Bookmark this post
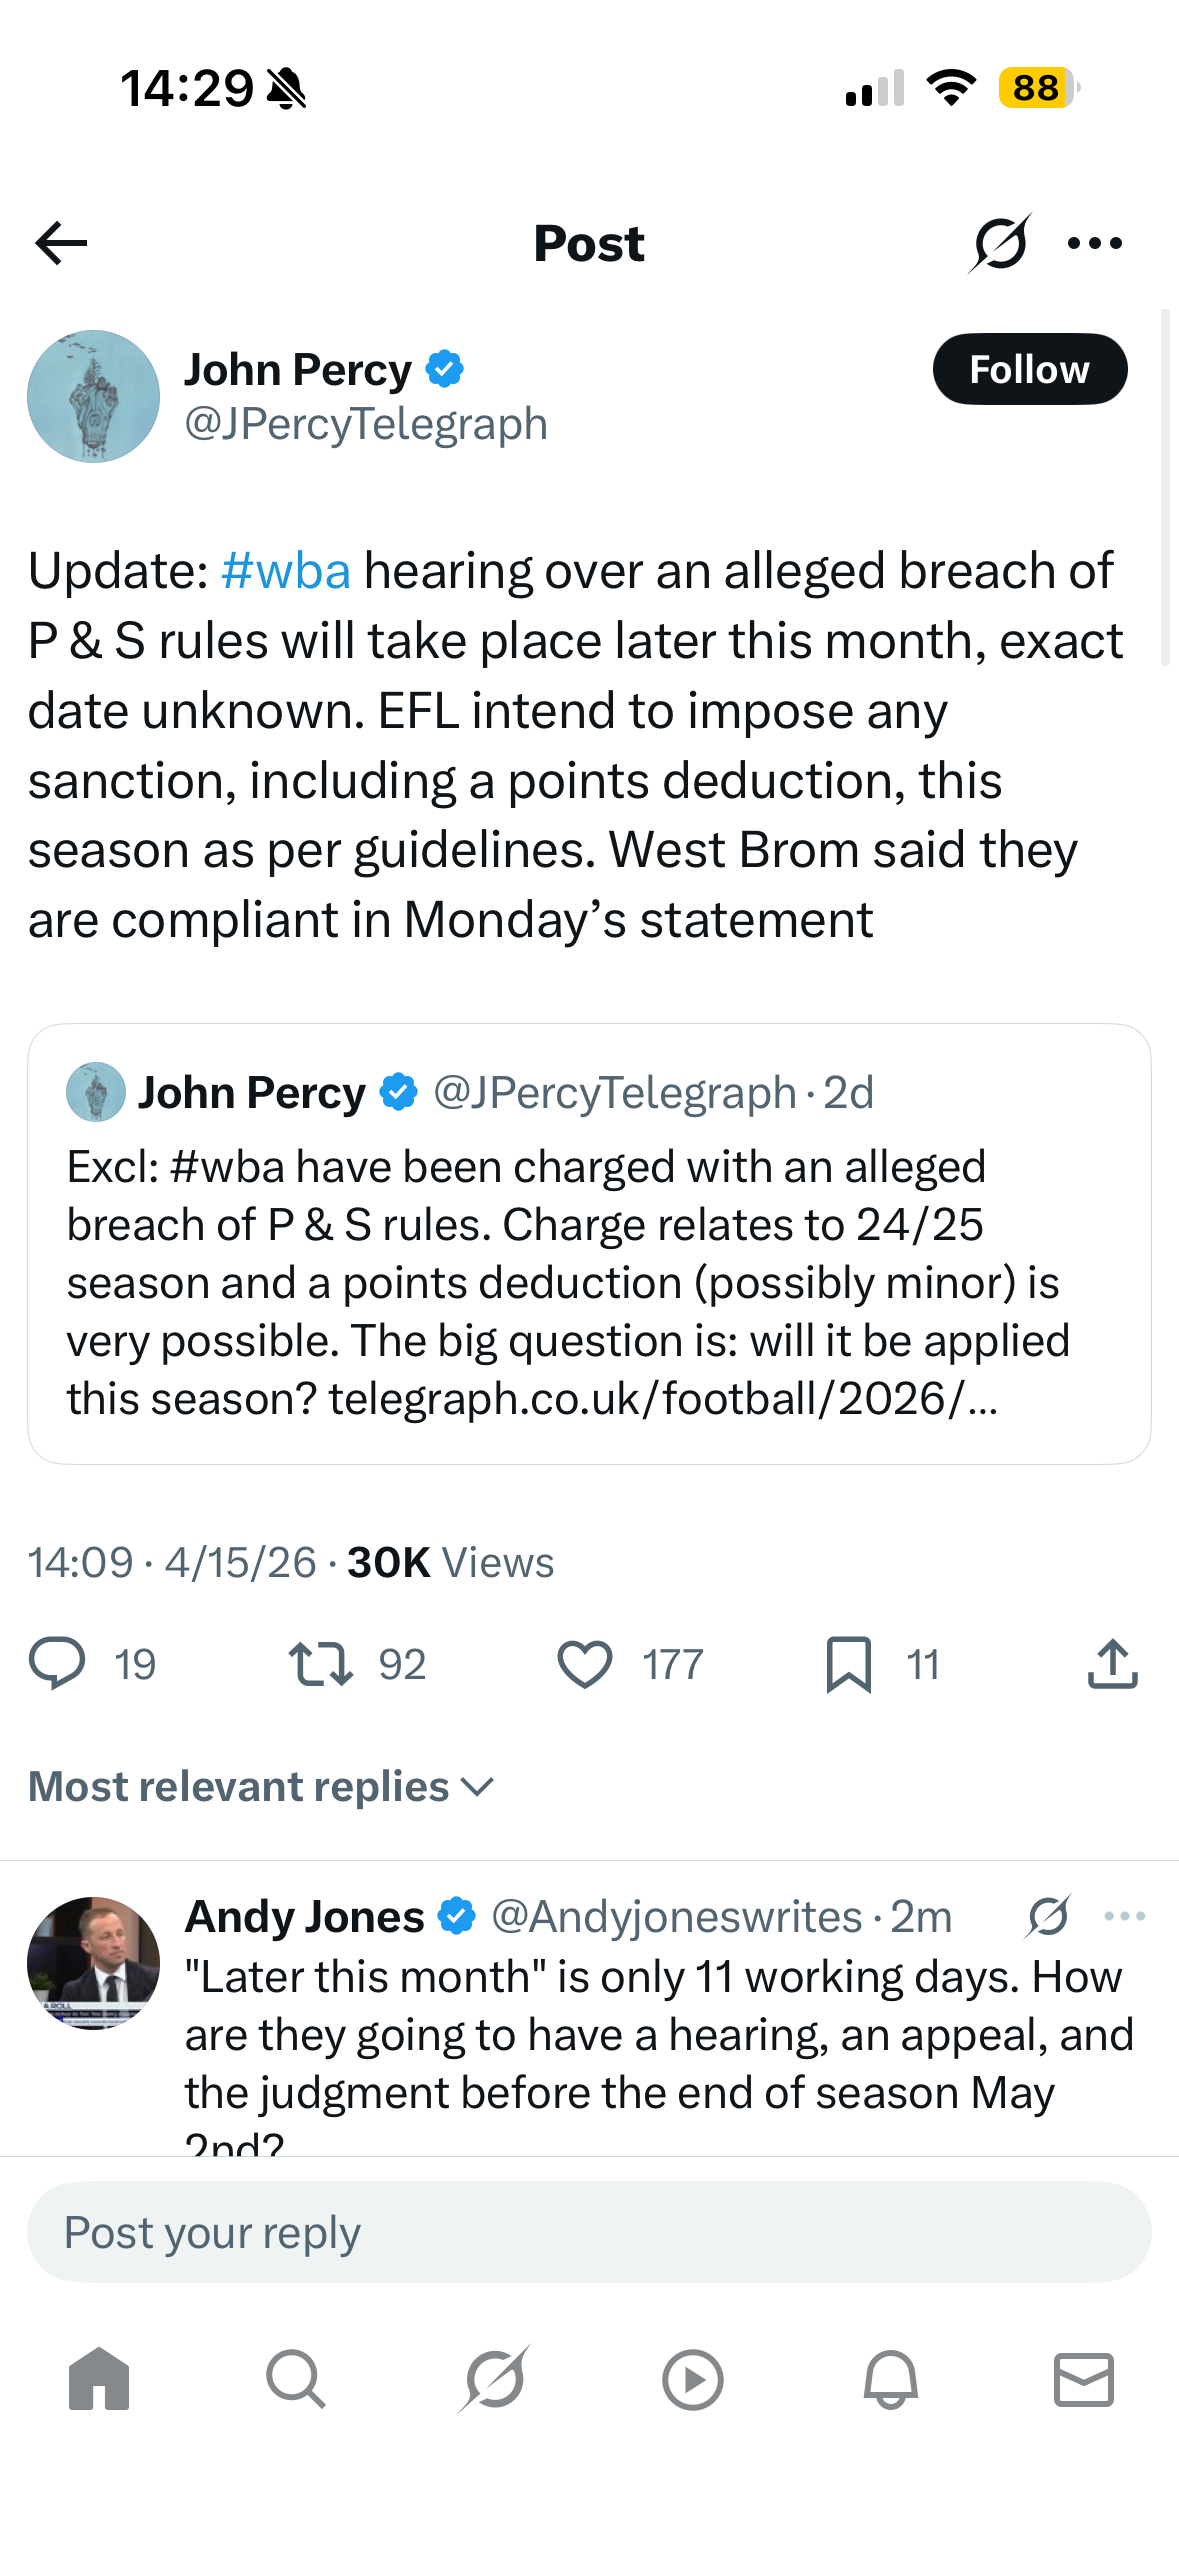 pyautogui.click(x=849, y=1664)
